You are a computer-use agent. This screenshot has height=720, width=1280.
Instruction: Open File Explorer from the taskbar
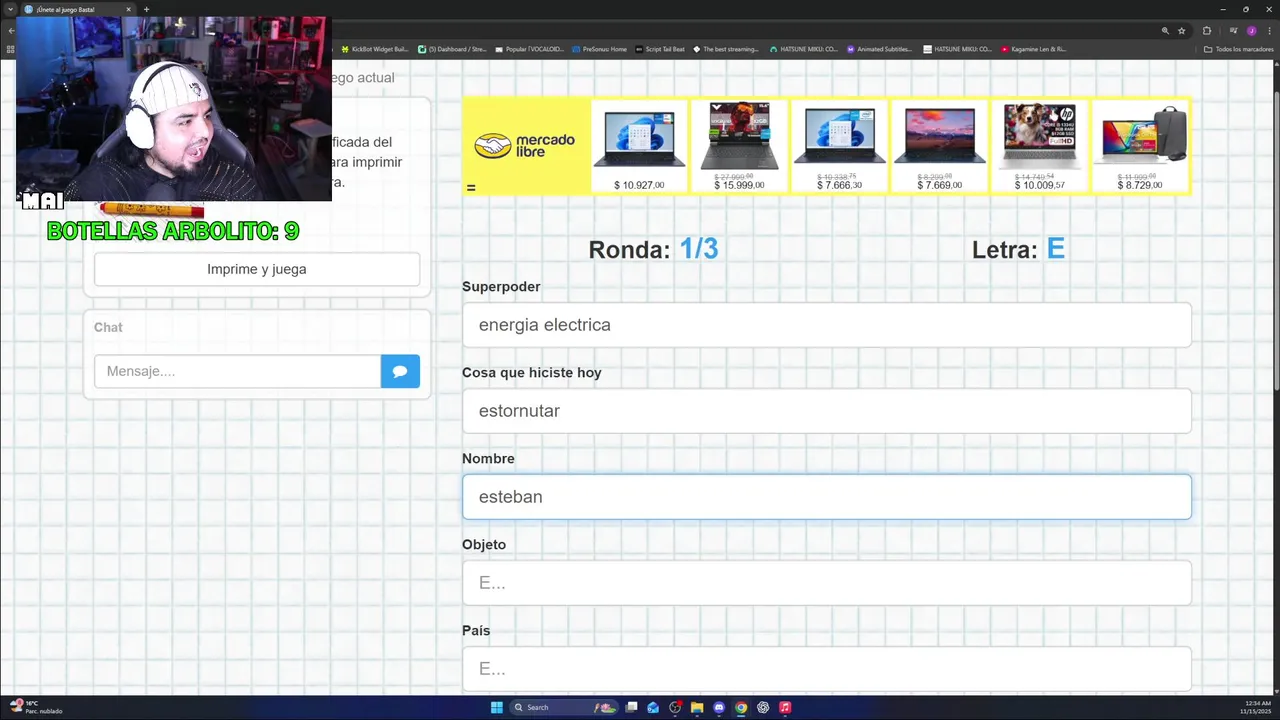(x=697, y=707)
